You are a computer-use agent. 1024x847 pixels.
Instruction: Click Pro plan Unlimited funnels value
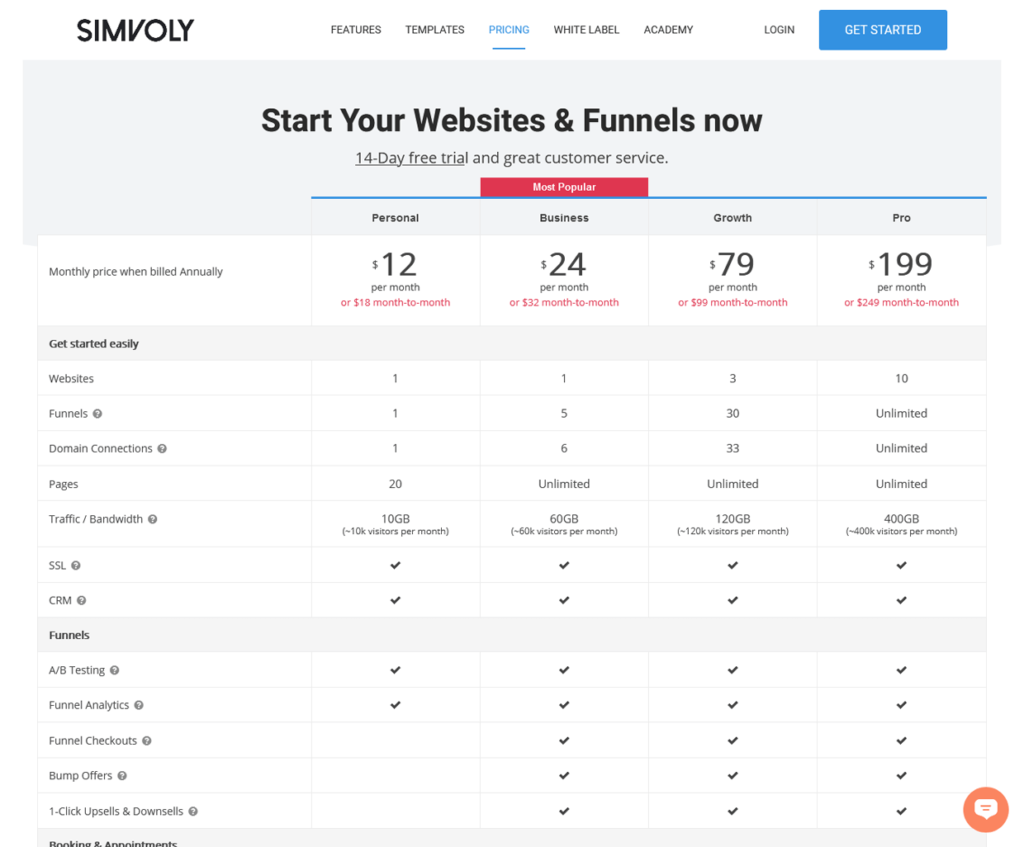pos(901,413)
